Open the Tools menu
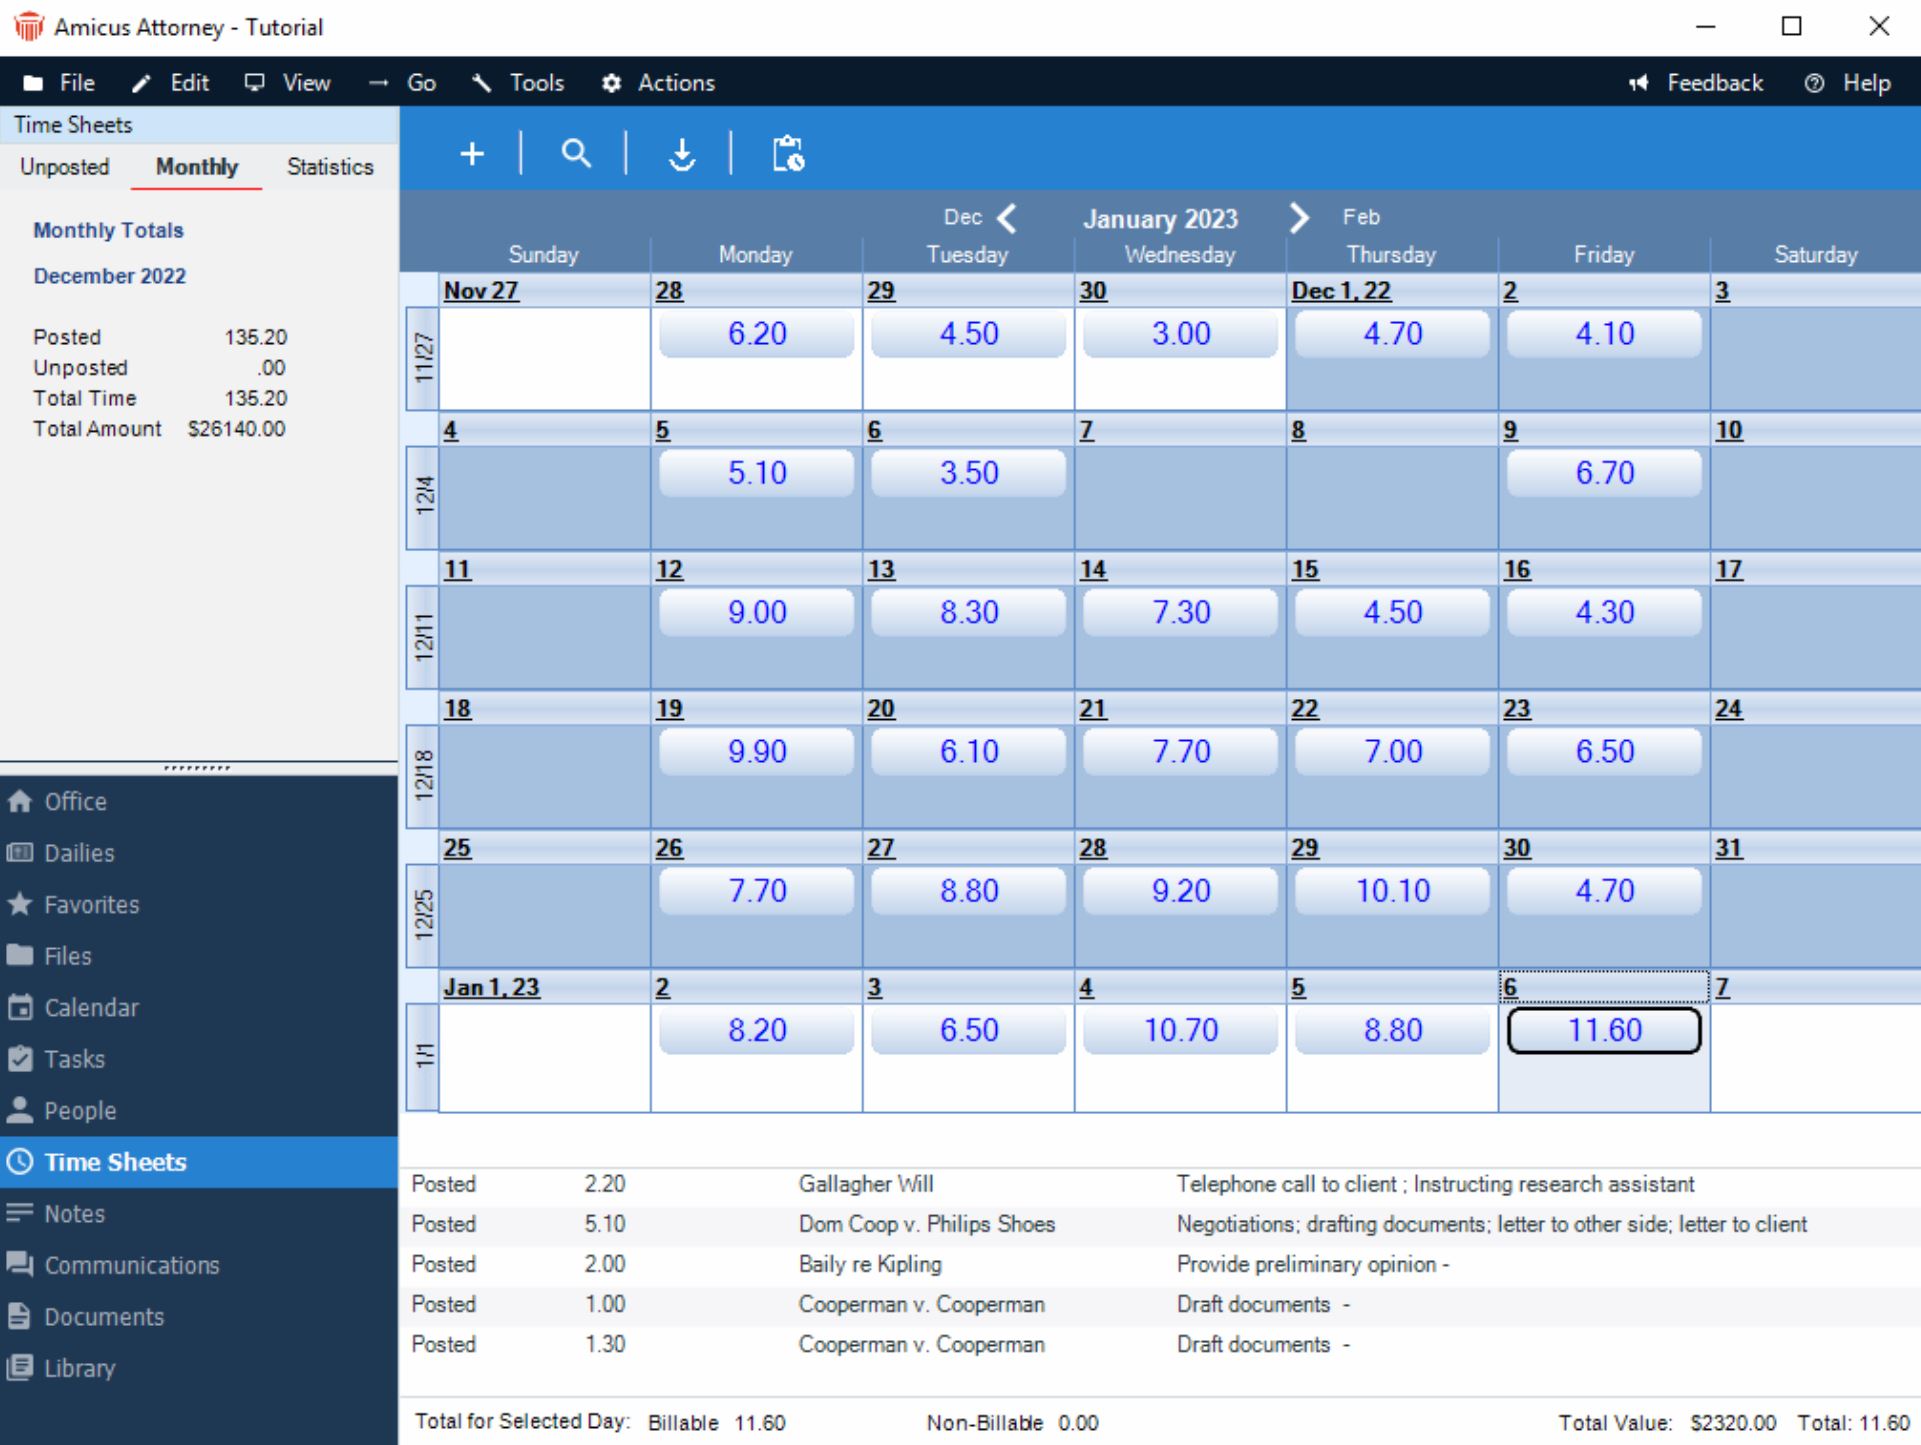Viewport: 1921px width, 1445px height. tap(518, 83)
